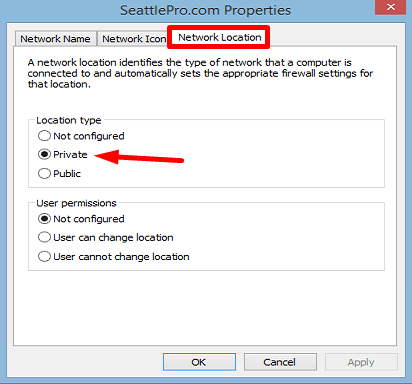Screen dimensions: 412x384
Task: Click the network location description paragraph
Action: [x=200, y=73]
